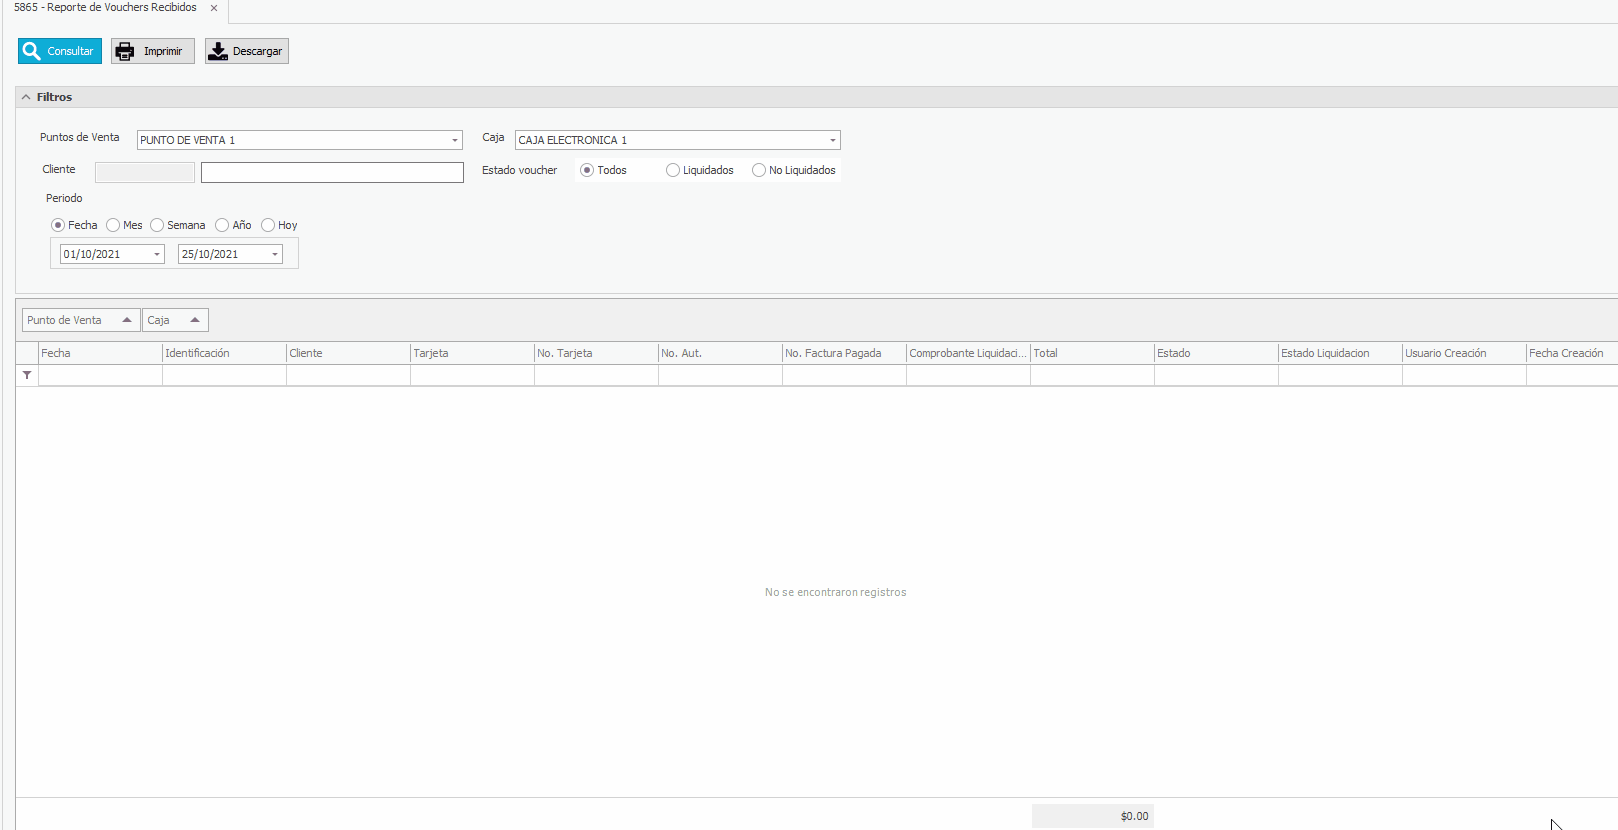Switch to the 5865 Reporte de Vouchers tab

pos(105,8)
